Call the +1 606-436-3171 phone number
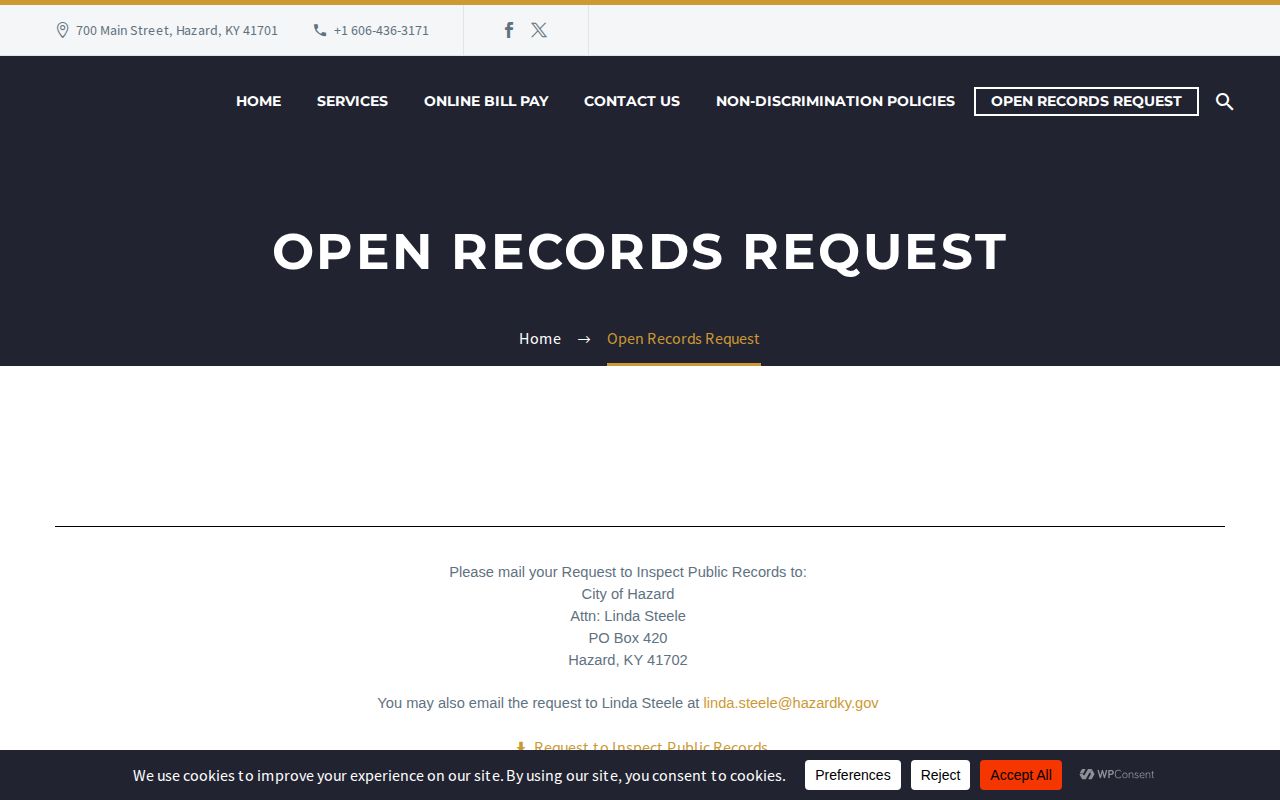1280x800 pixels. (x=381, y=30)
